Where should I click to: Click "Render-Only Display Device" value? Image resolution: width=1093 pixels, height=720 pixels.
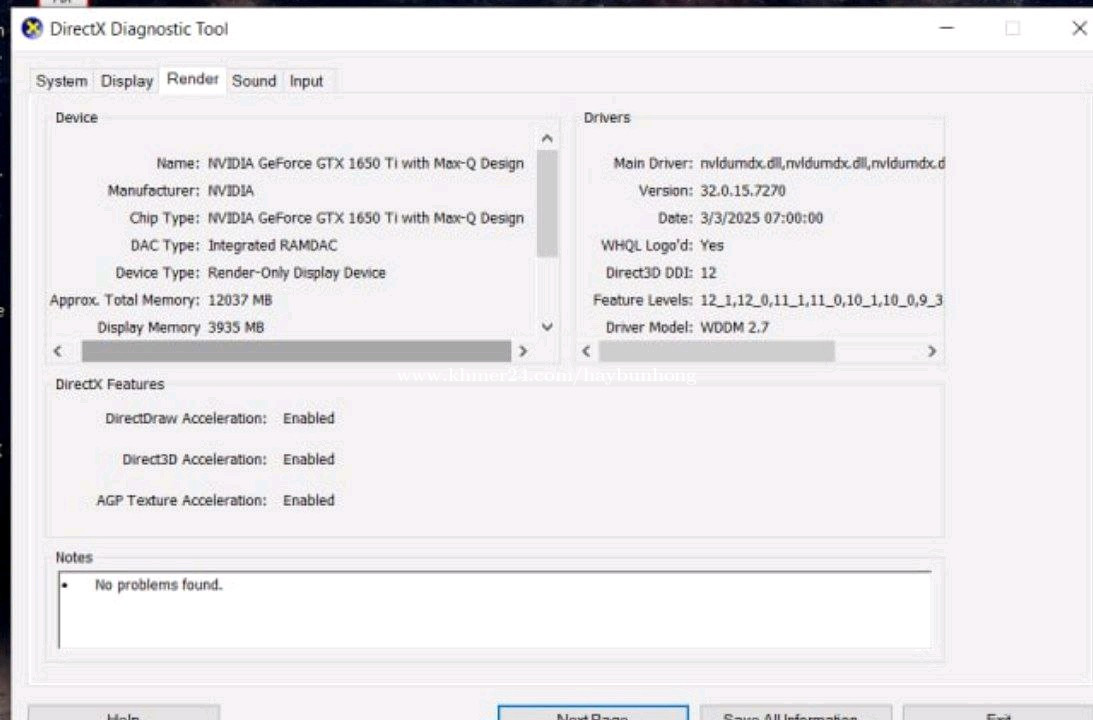297,273
